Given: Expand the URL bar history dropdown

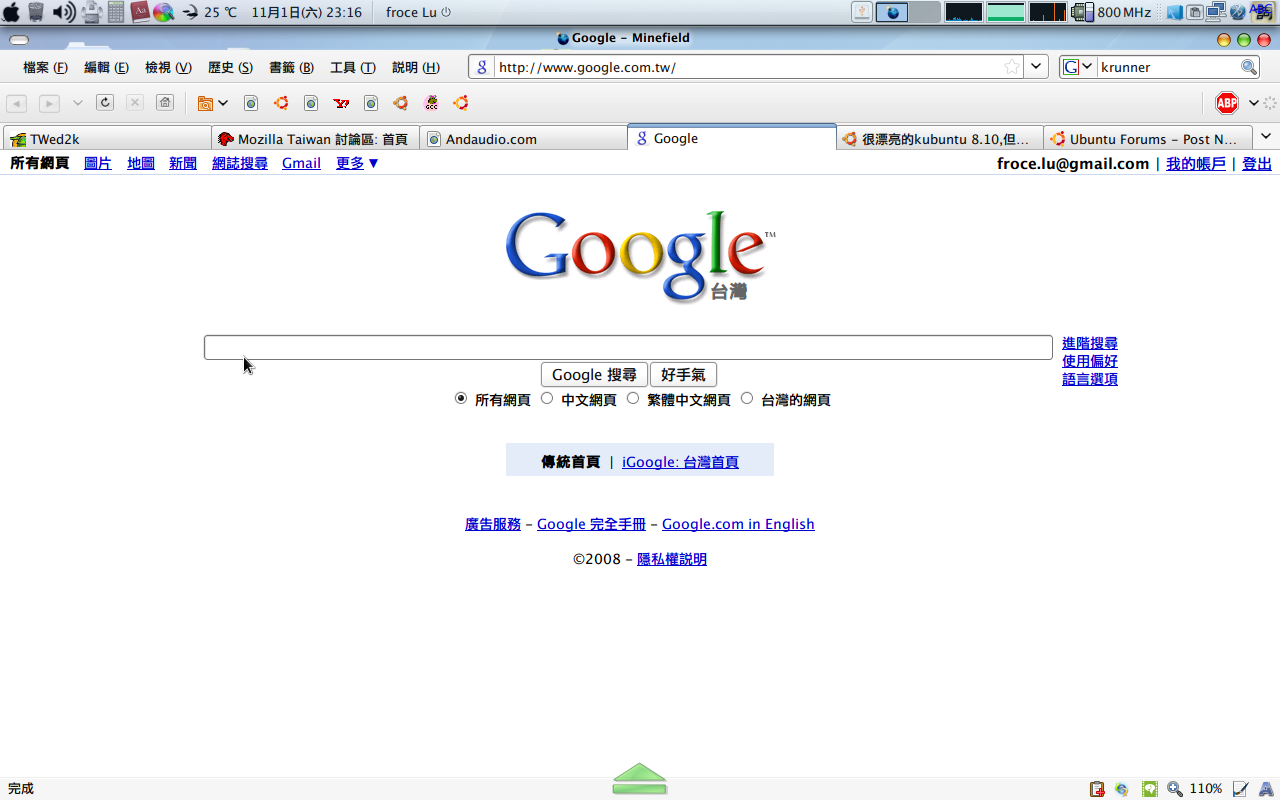Looking at the screenshot, I should [x=1037, y=67].
